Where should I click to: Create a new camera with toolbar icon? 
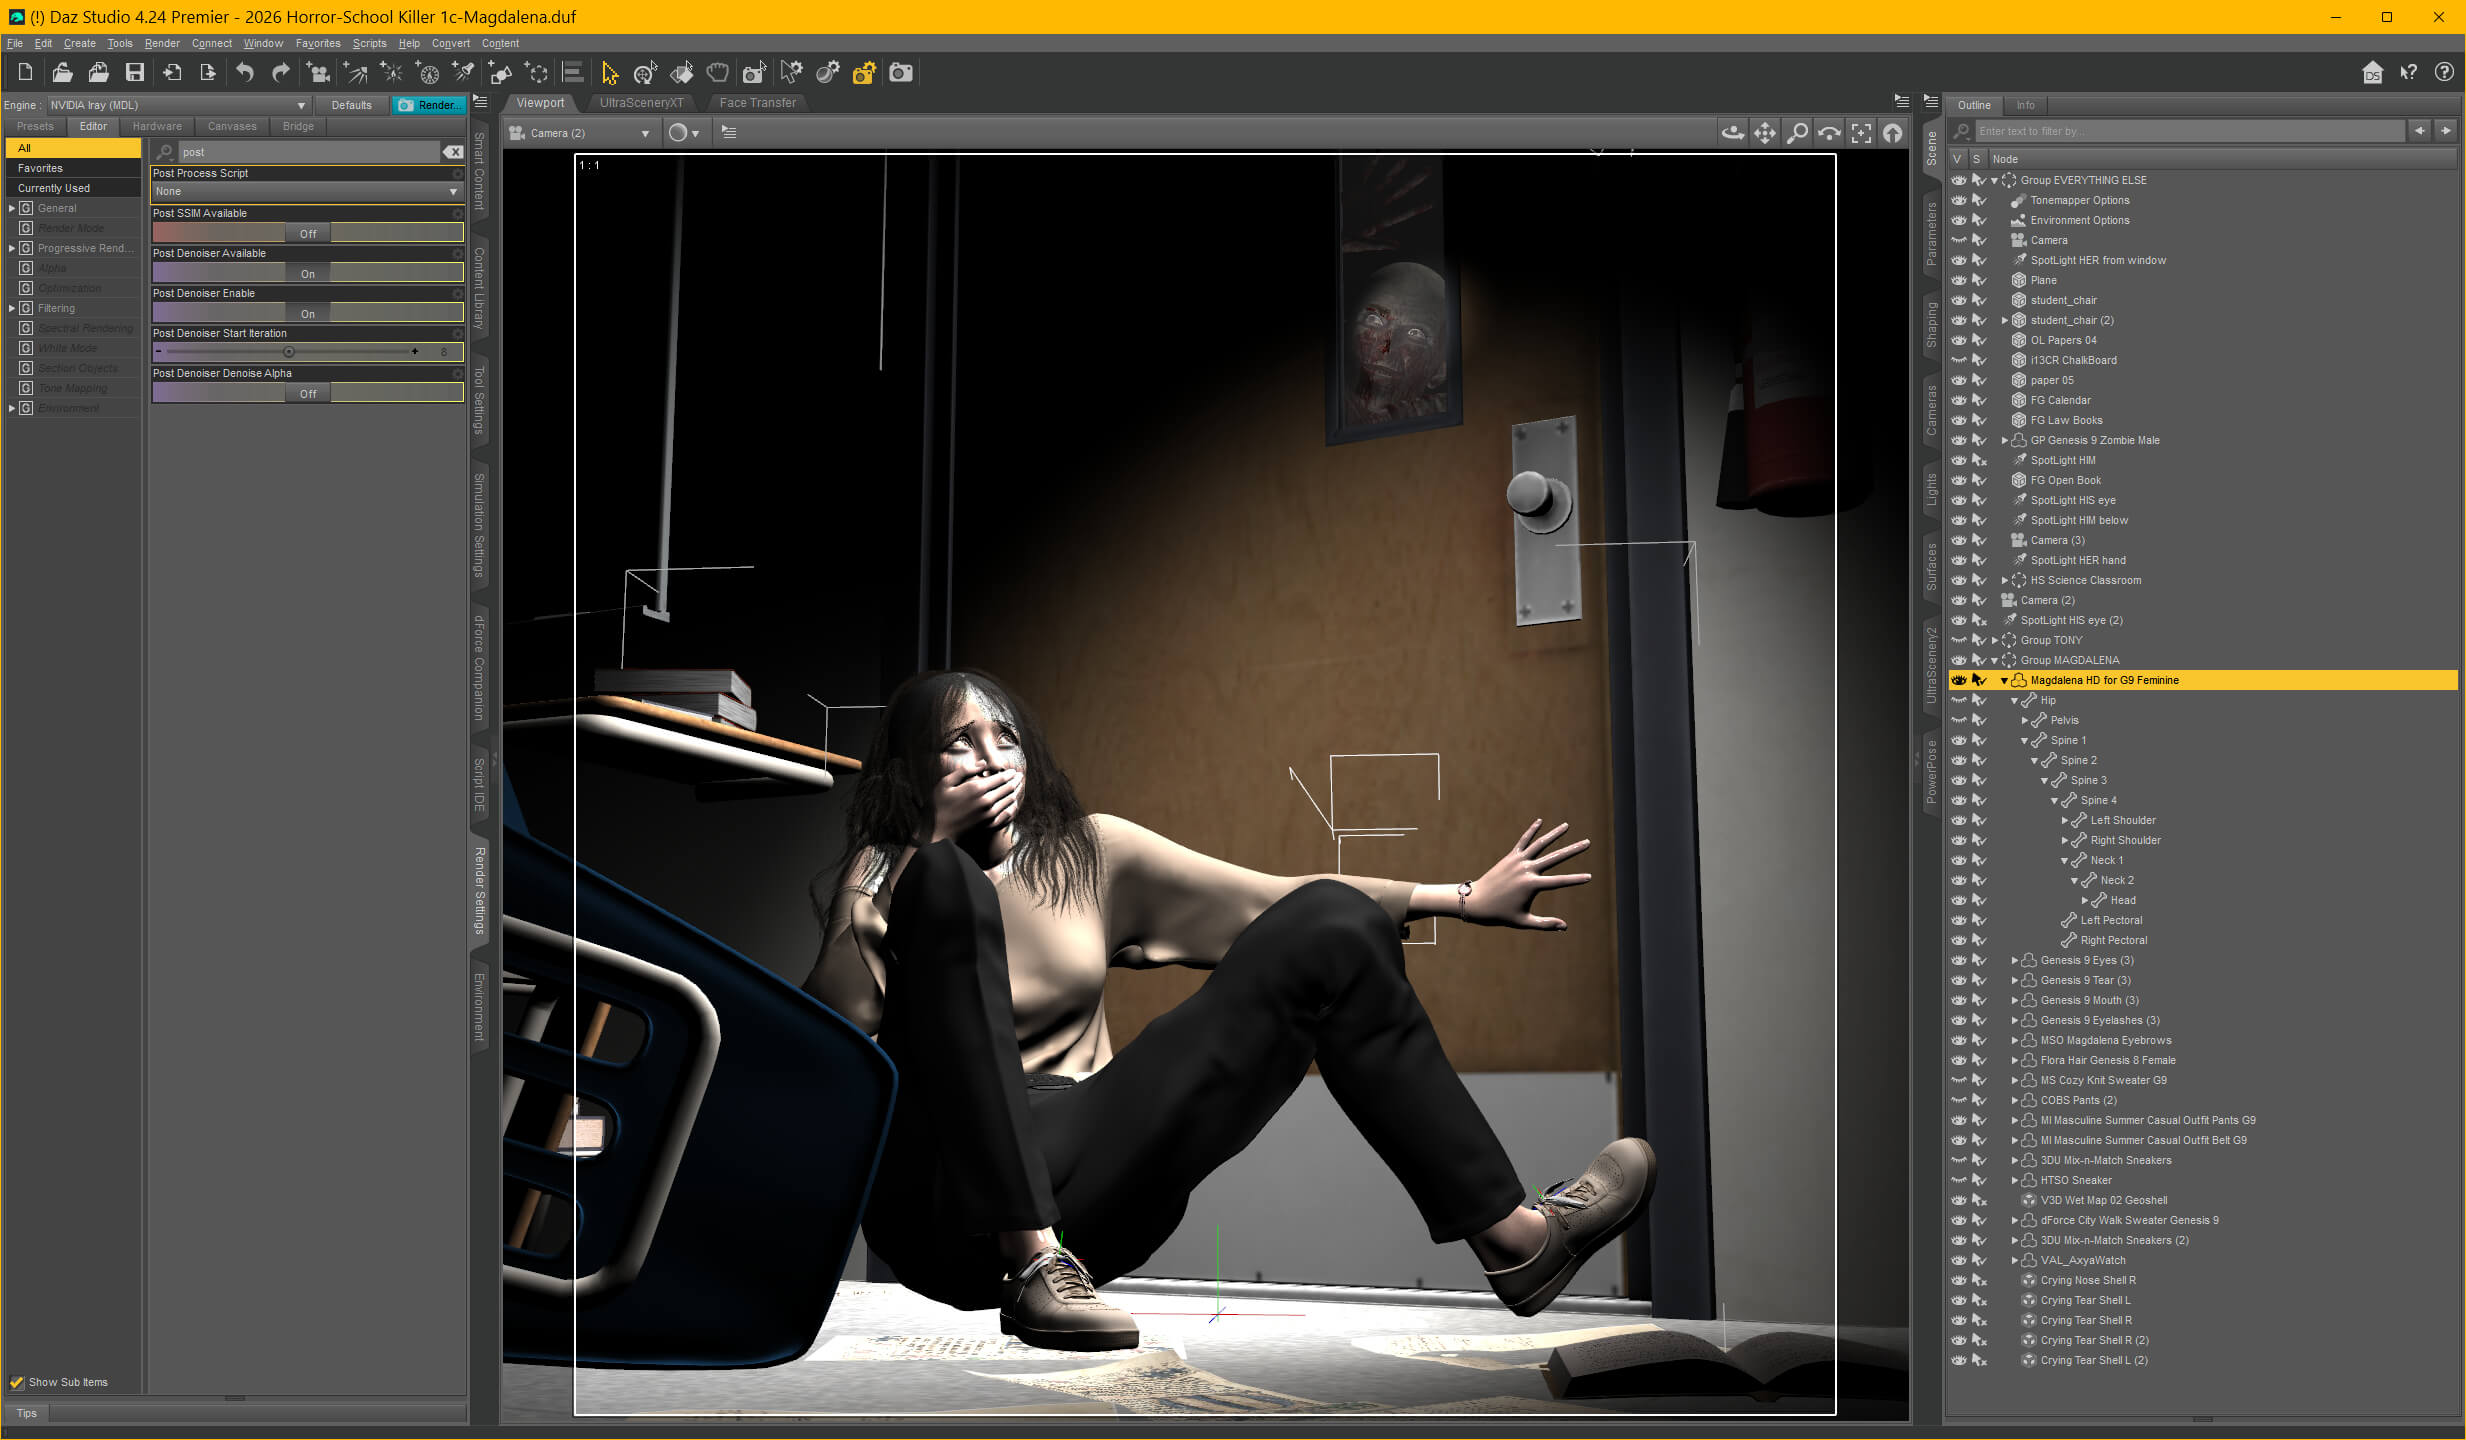pyautogui.click(x=318, y=72)
